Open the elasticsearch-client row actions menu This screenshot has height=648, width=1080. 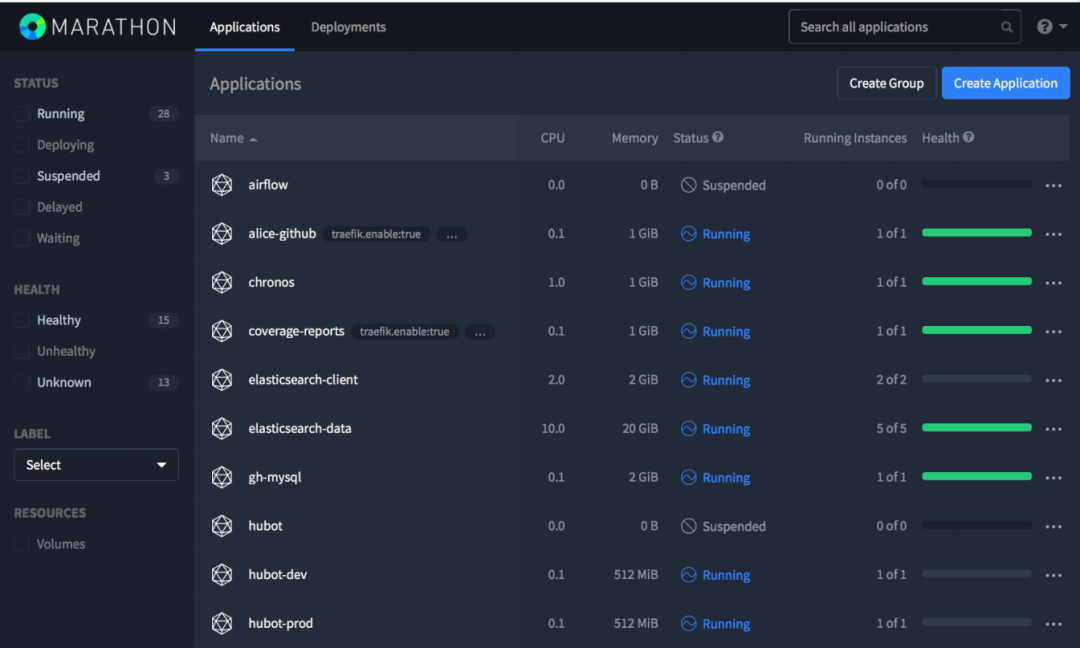(x=1053, y=380)
